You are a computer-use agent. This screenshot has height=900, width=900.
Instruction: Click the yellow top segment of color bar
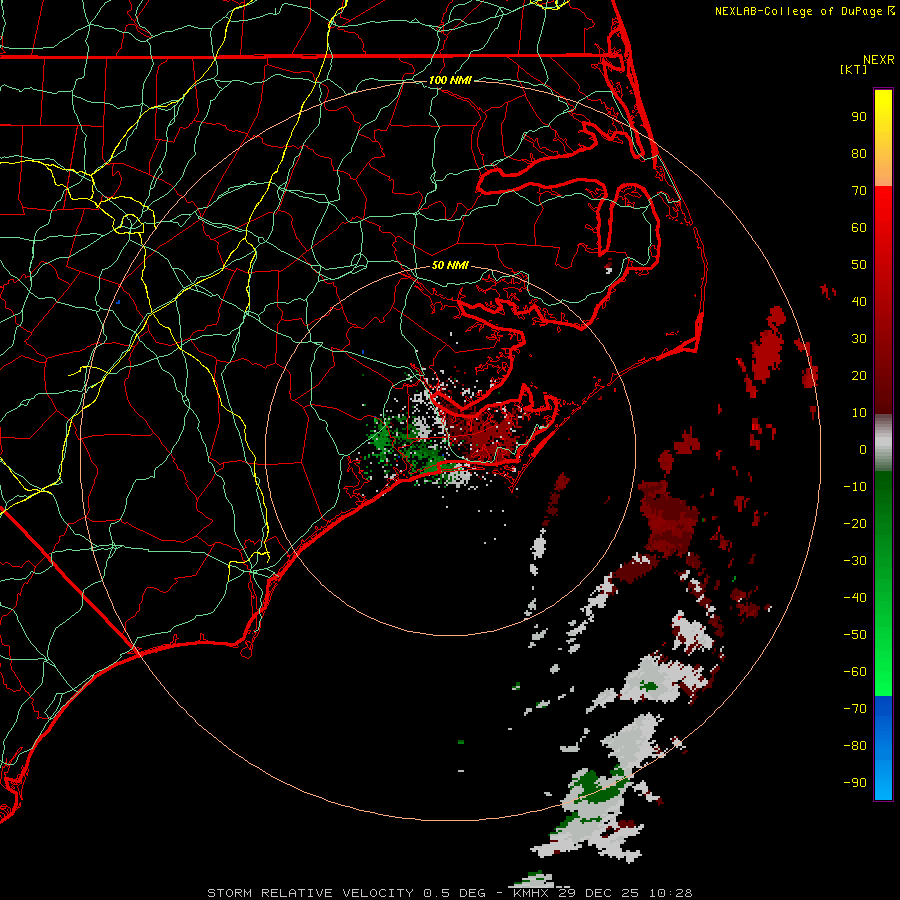coord(883,138)
